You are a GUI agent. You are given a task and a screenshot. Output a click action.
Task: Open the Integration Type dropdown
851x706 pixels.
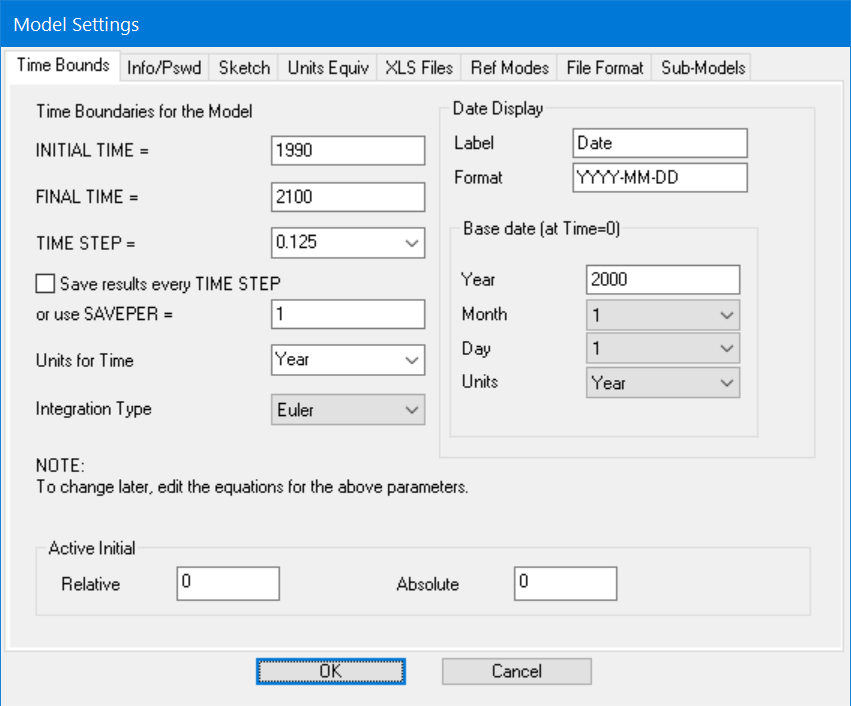tap(413, 410)
